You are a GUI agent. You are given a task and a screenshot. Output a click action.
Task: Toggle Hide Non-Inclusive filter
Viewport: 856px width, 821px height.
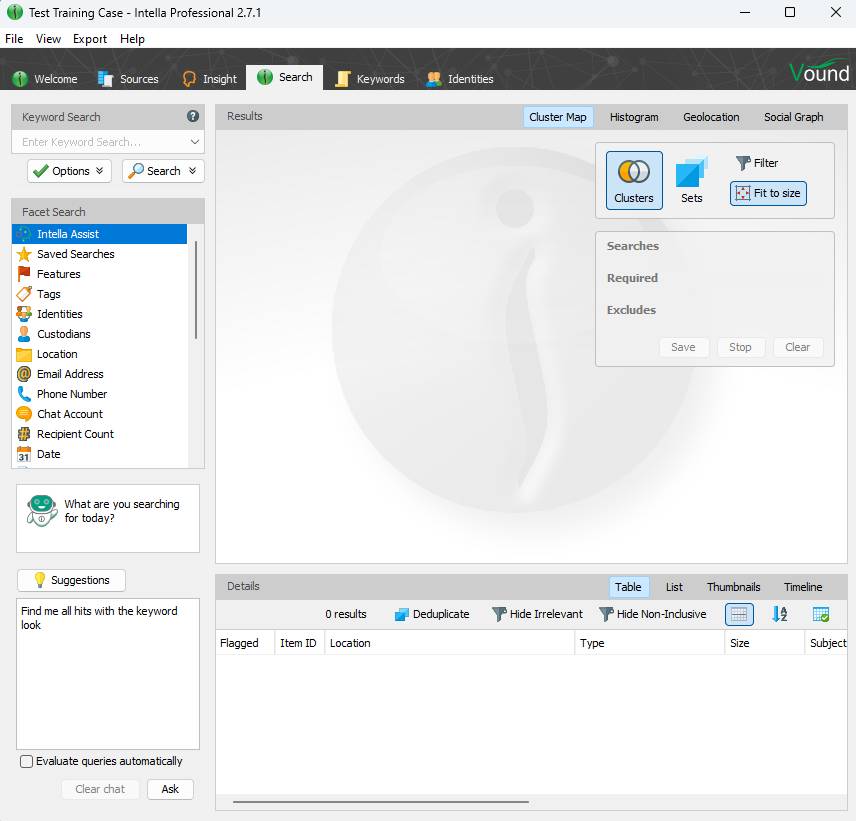tap(653, 614)
